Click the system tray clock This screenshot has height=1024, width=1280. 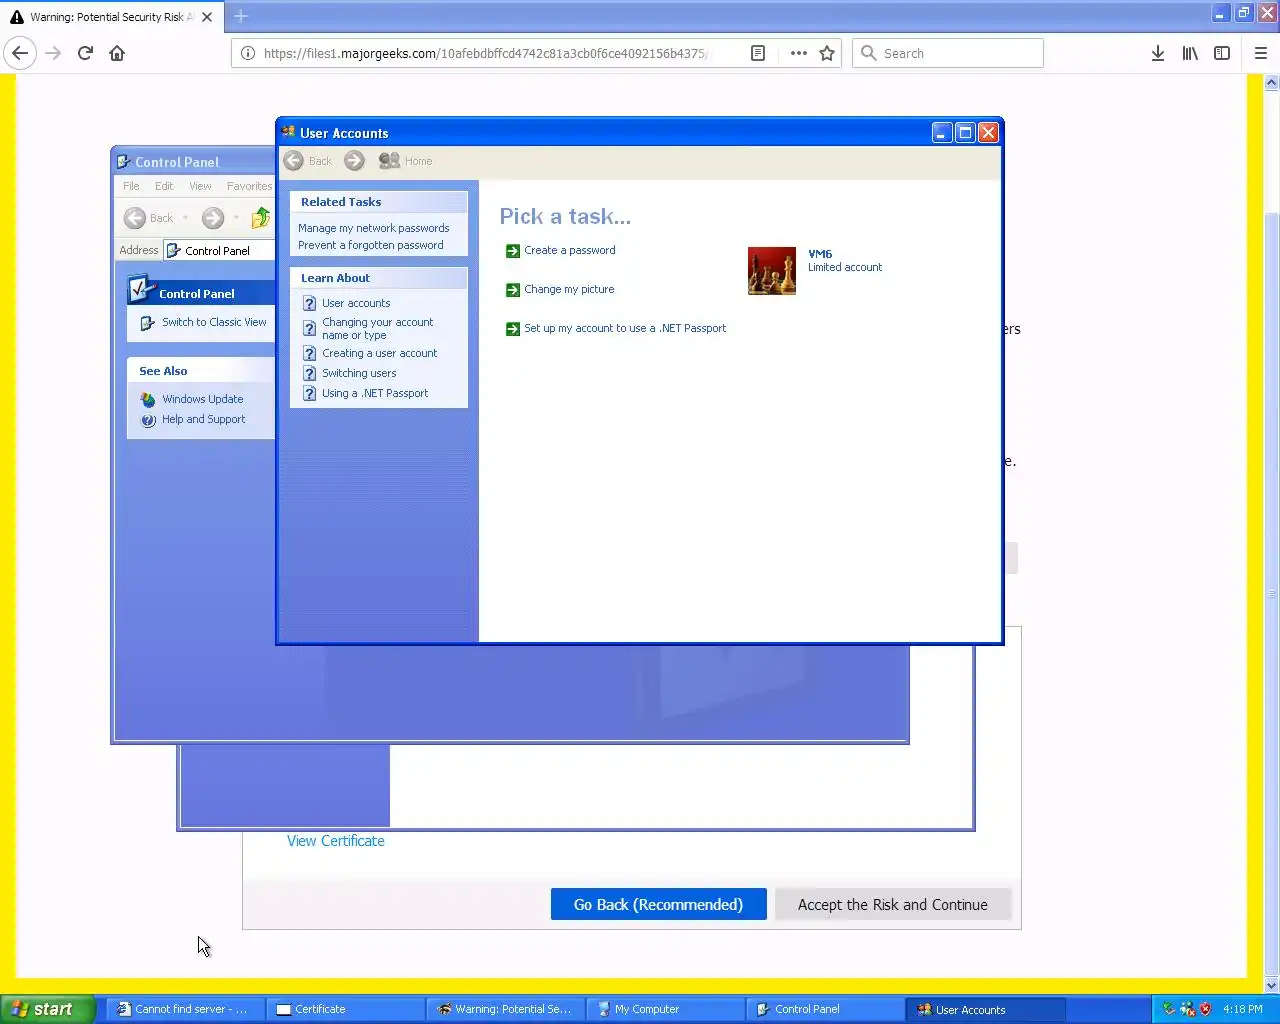pyautogui.click(x=1242, y=1009)
